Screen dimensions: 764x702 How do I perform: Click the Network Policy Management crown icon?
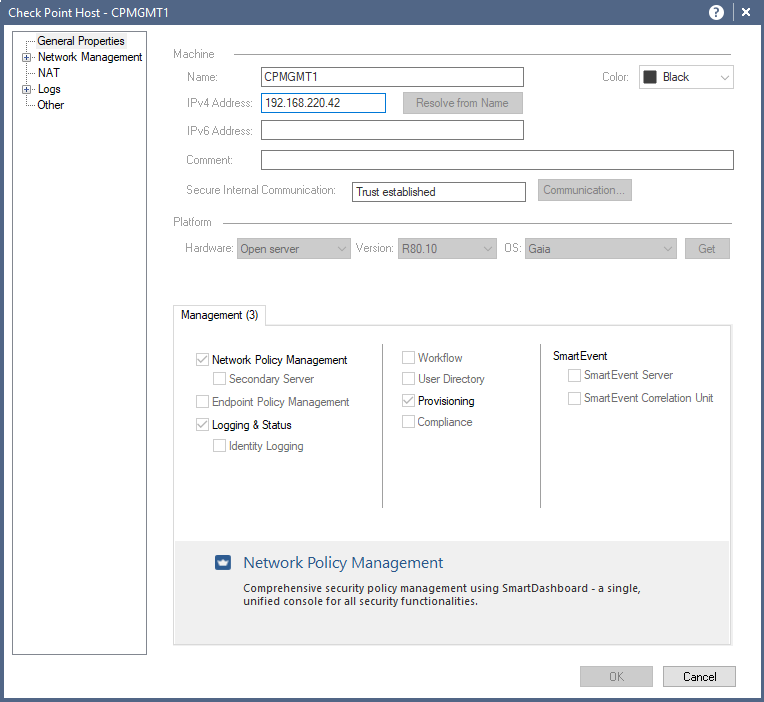(223, 563)
